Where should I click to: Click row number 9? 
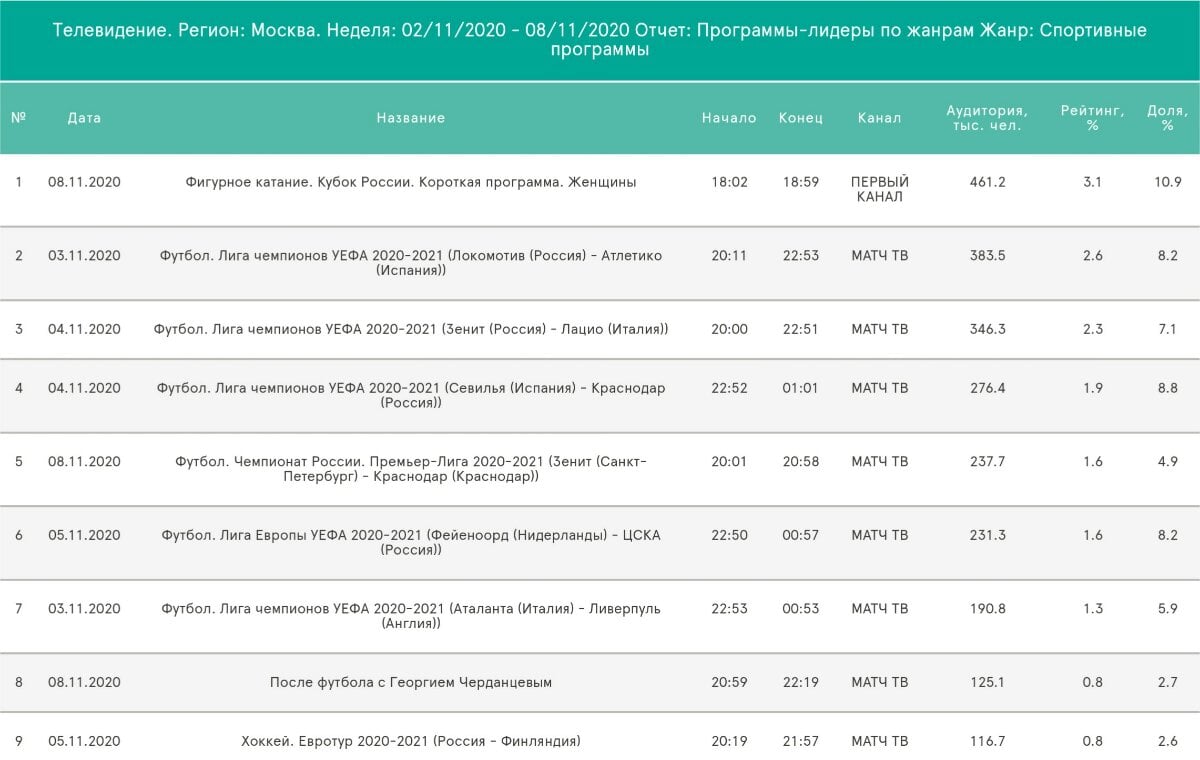pos(19,741)
